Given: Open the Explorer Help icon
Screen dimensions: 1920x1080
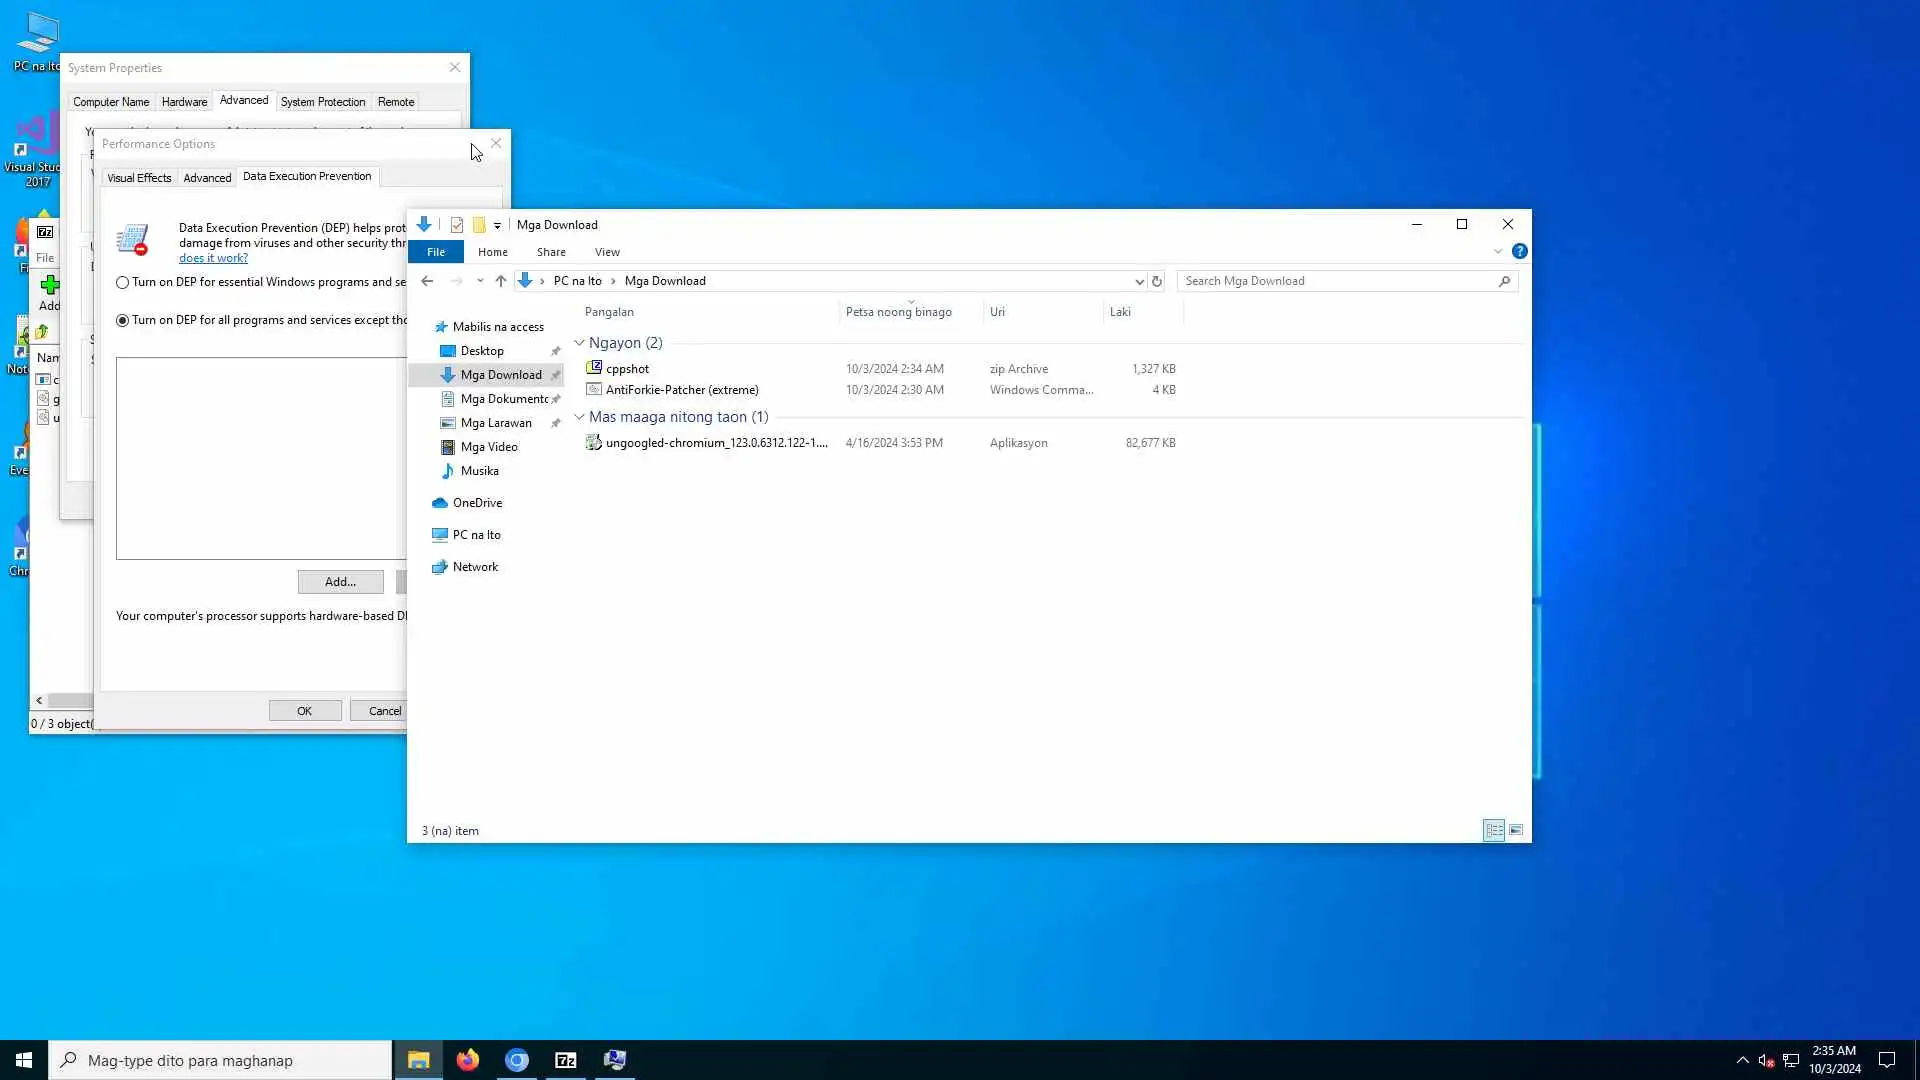Looking at the screenshot, I should click(x=1519, y=252).
